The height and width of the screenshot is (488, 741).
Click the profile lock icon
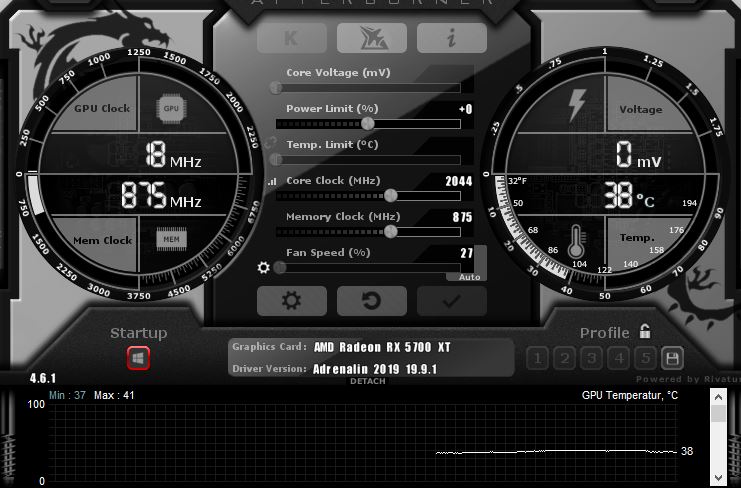645,331
